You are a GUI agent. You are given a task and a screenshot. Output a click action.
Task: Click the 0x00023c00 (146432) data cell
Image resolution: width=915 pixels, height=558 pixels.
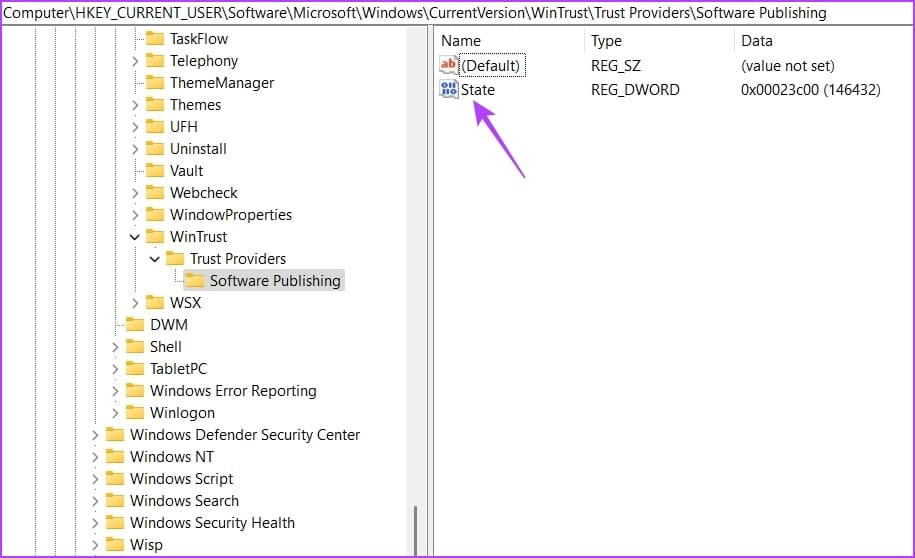[811, 90]
